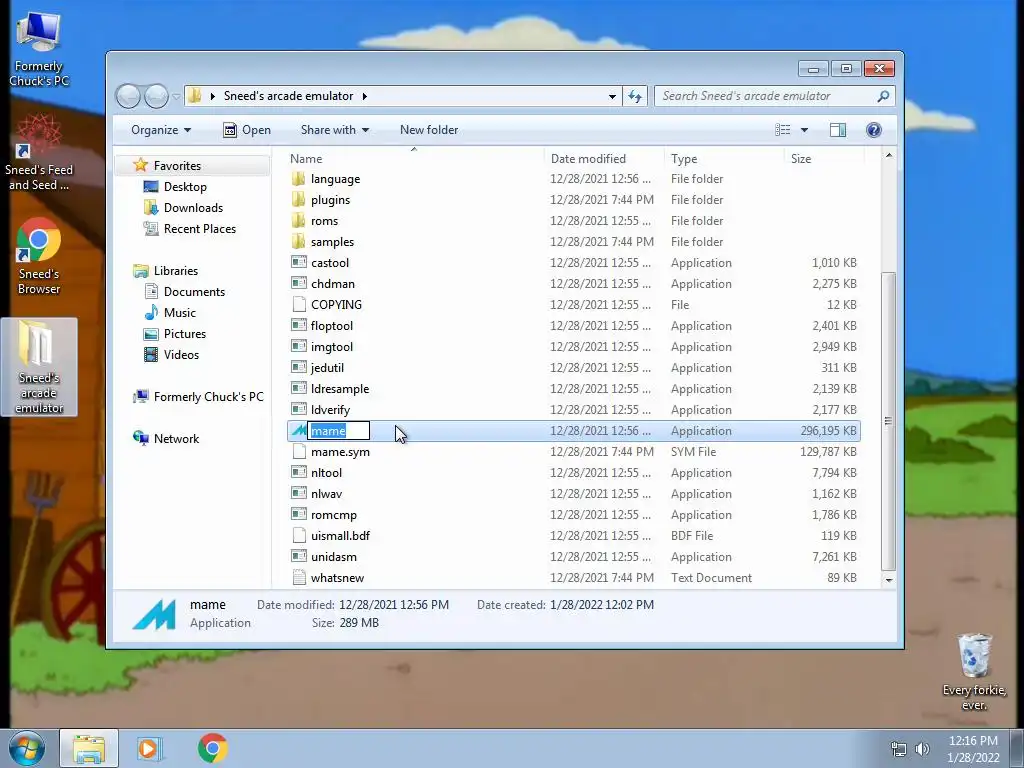
Task: Click the mame application icon in the file list
Action: tap(299, 430)
